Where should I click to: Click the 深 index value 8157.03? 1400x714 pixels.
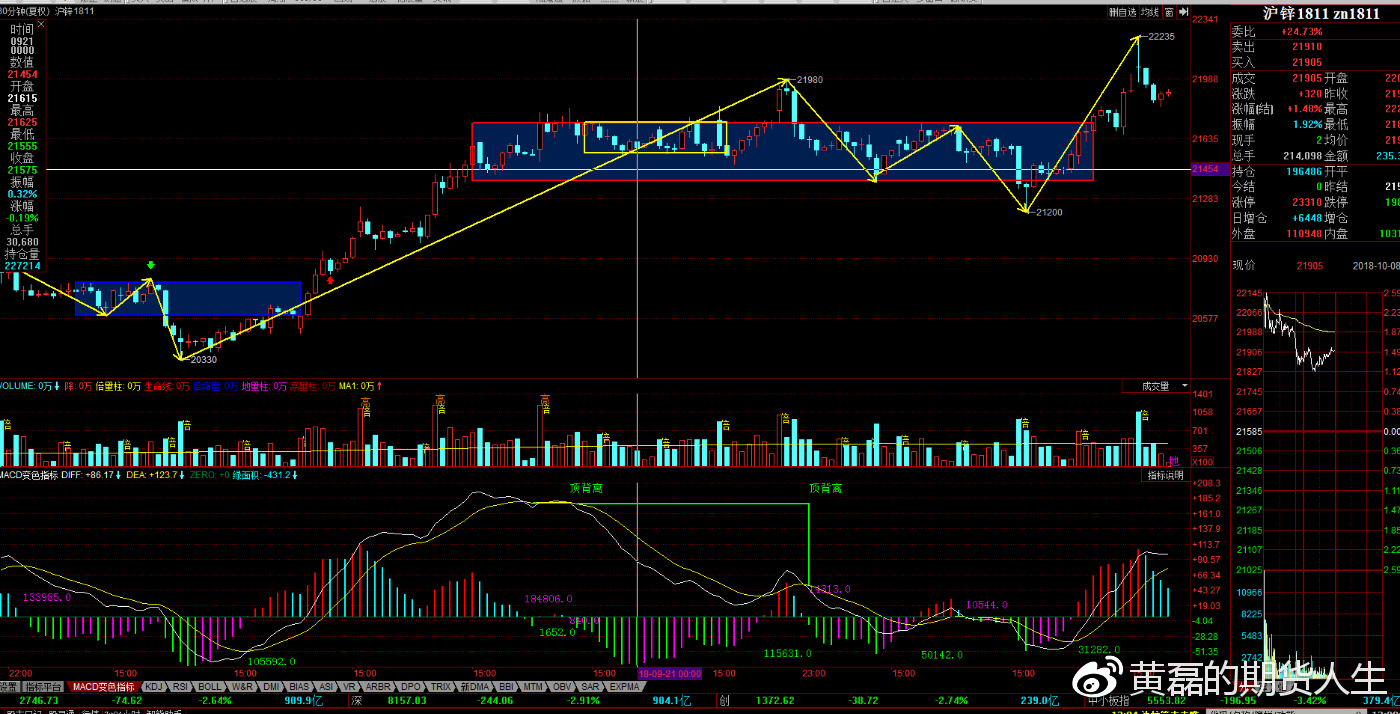pos(407,701)
